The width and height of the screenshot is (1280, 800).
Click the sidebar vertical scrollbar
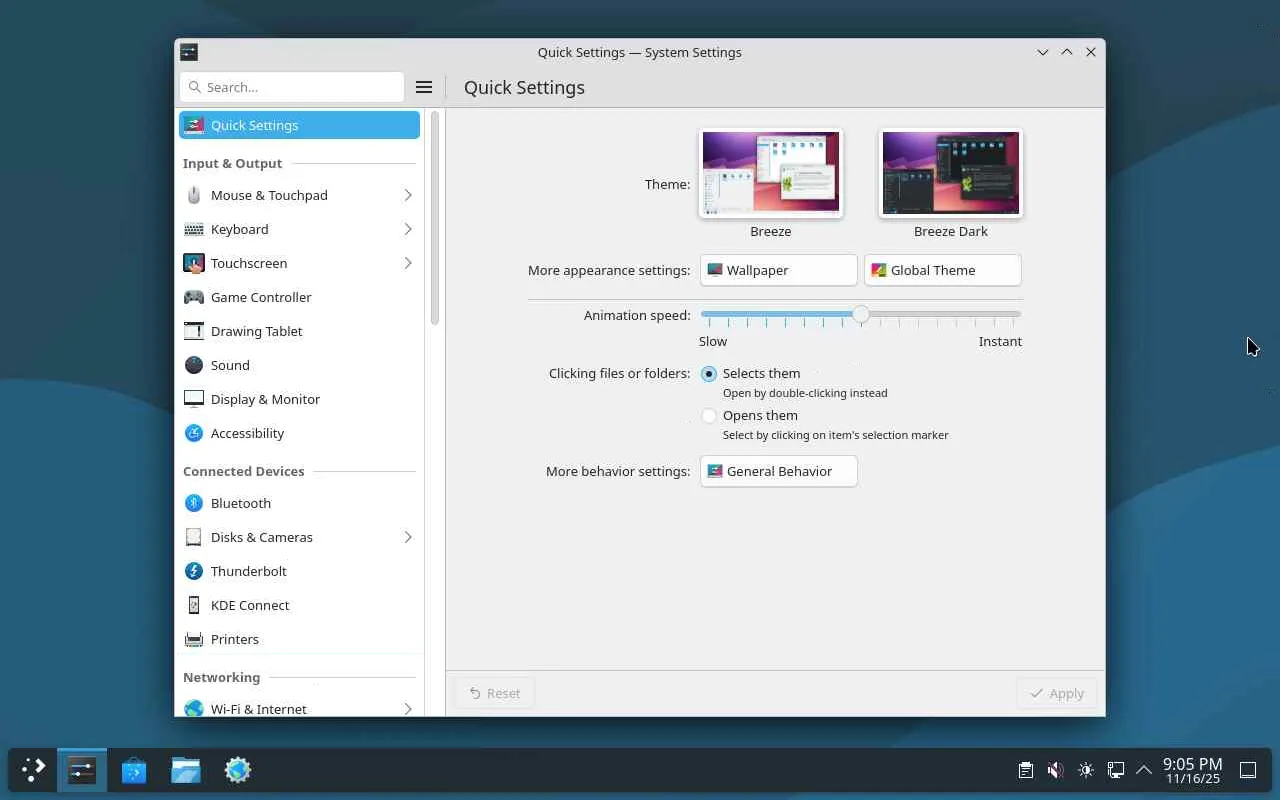[434, 218]
